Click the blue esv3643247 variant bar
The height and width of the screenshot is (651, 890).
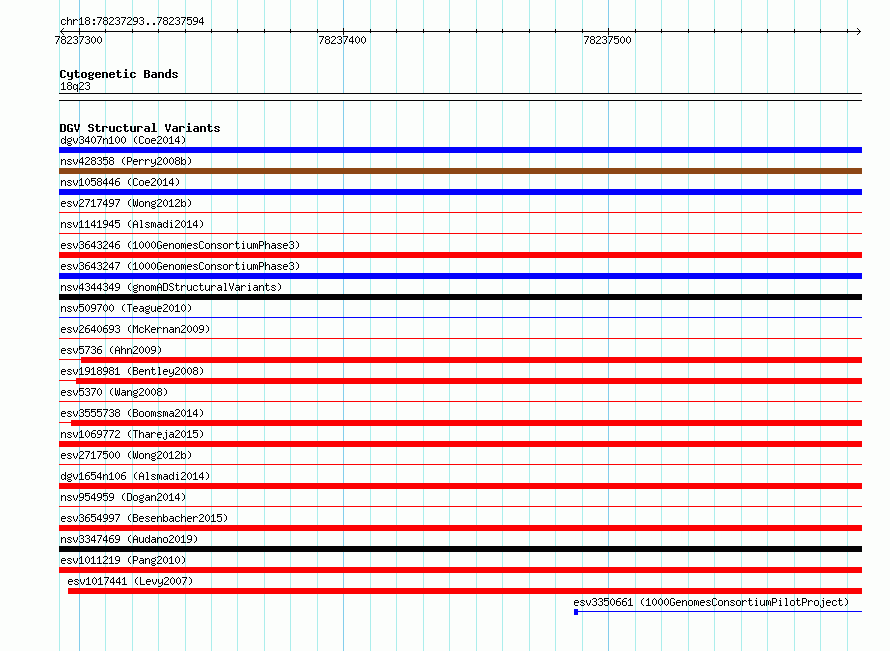coord(460,276)
